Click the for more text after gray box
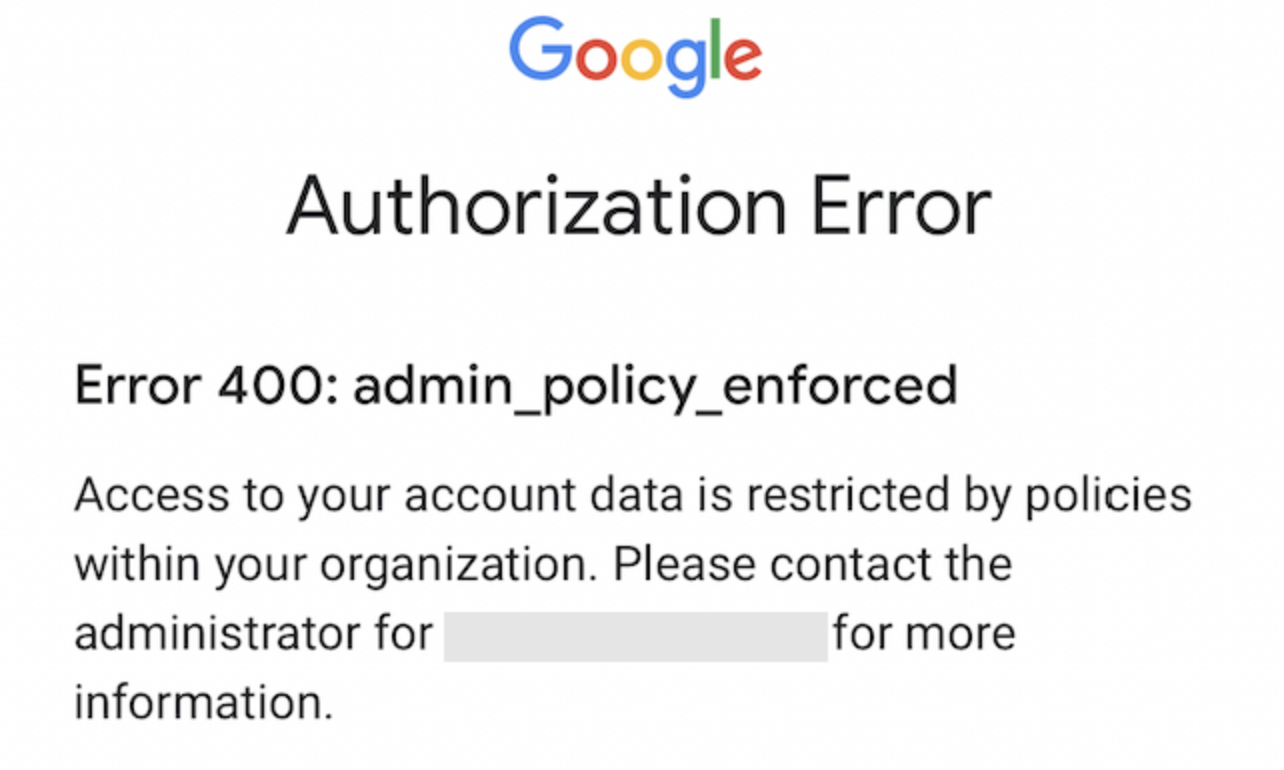The height and width of the screenshot is (770, 1284). [x=924, y=635]
